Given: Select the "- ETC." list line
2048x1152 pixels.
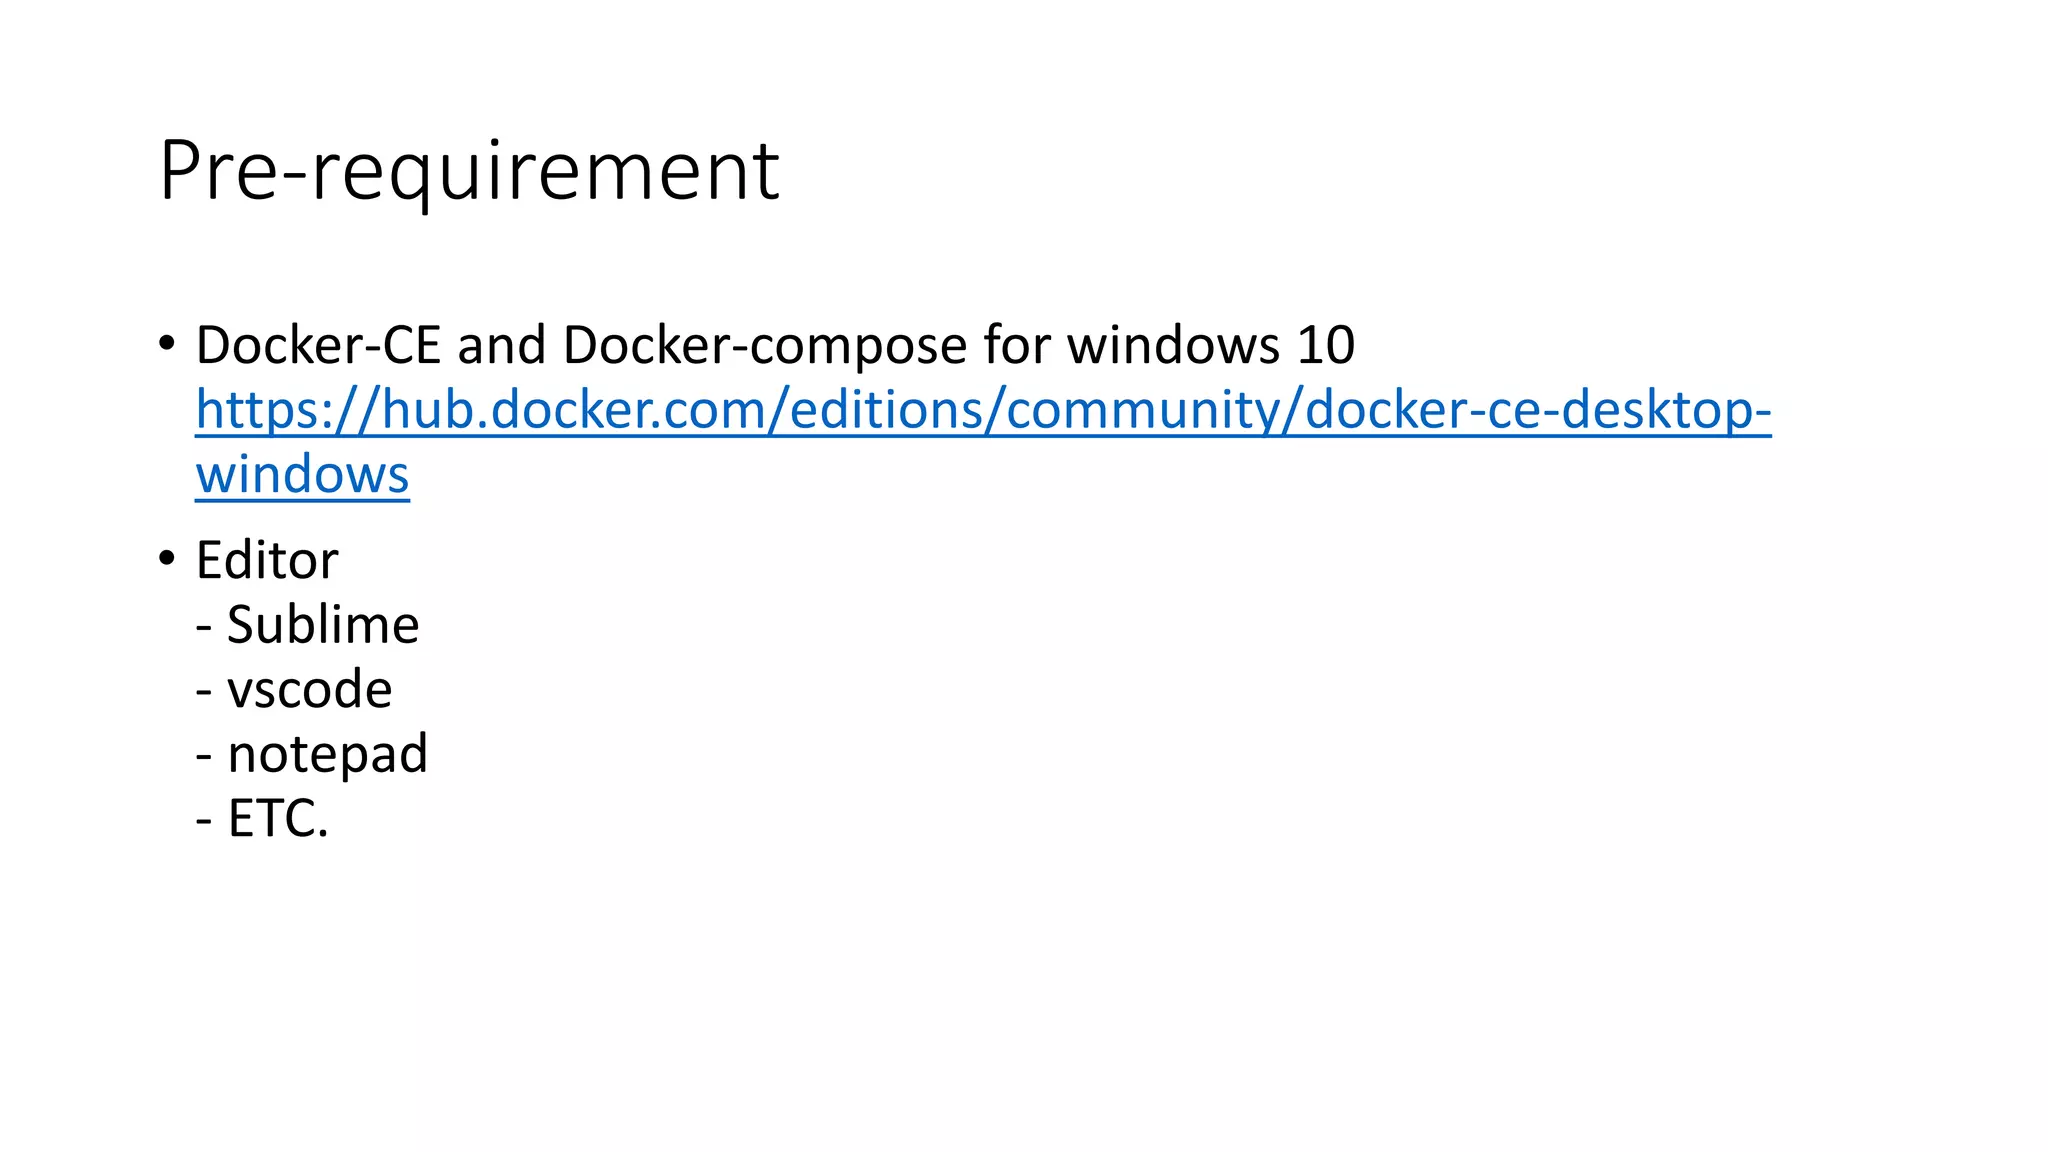Looking at the screenshot, I should (262, 819).
